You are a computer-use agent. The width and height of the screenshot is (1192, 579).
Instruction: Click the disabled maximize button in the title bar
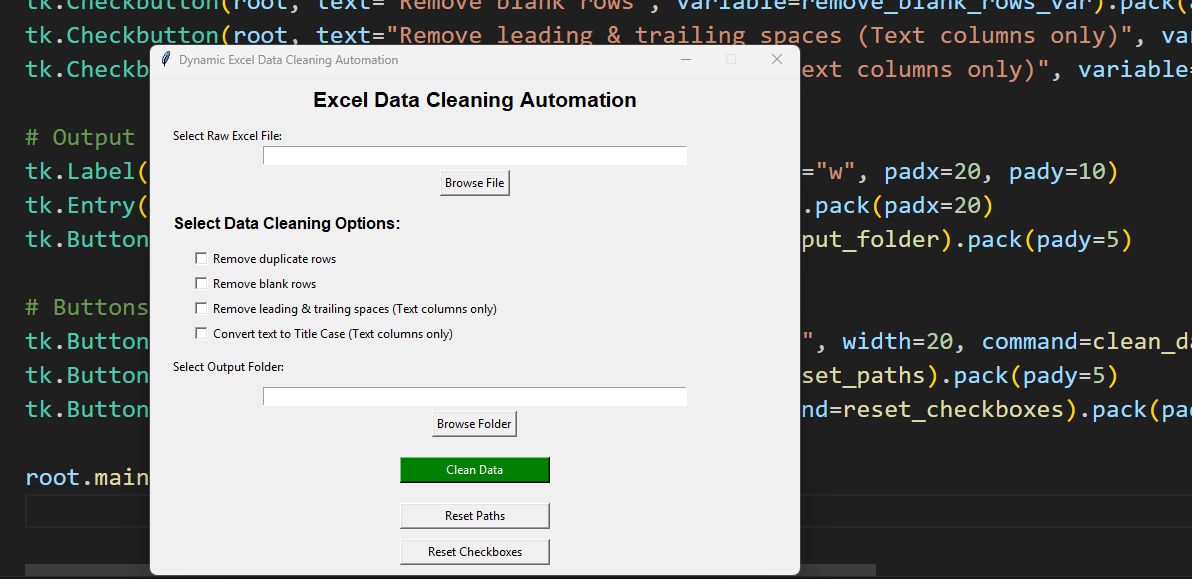tap(731, 59)
